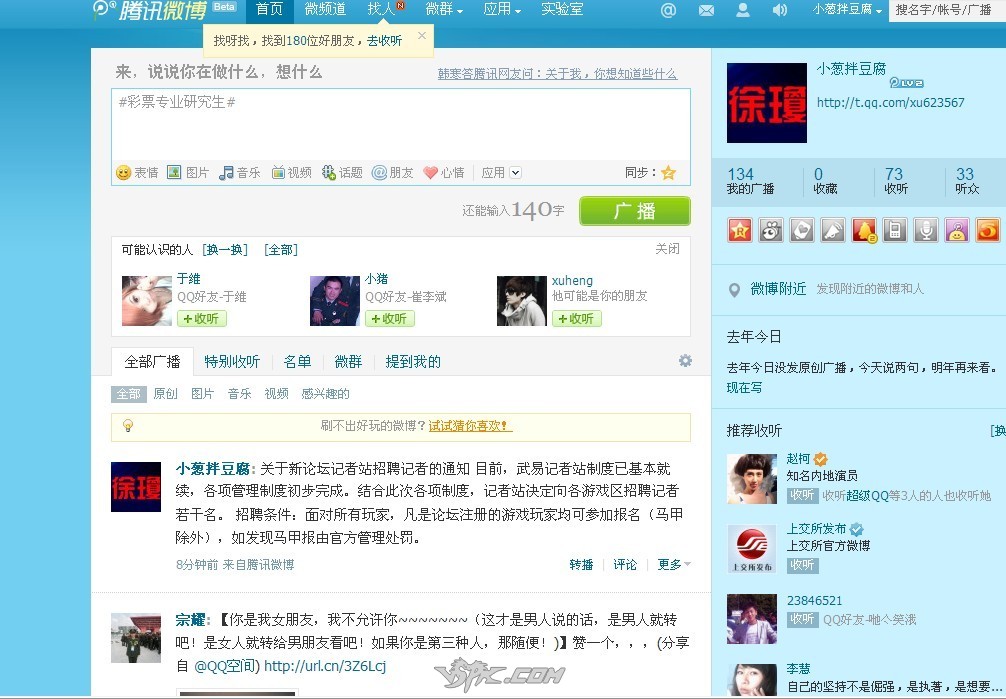This screenshot has width=1006, height=699.
Task: Click the red QQ penguin badge
Action: 864,230
